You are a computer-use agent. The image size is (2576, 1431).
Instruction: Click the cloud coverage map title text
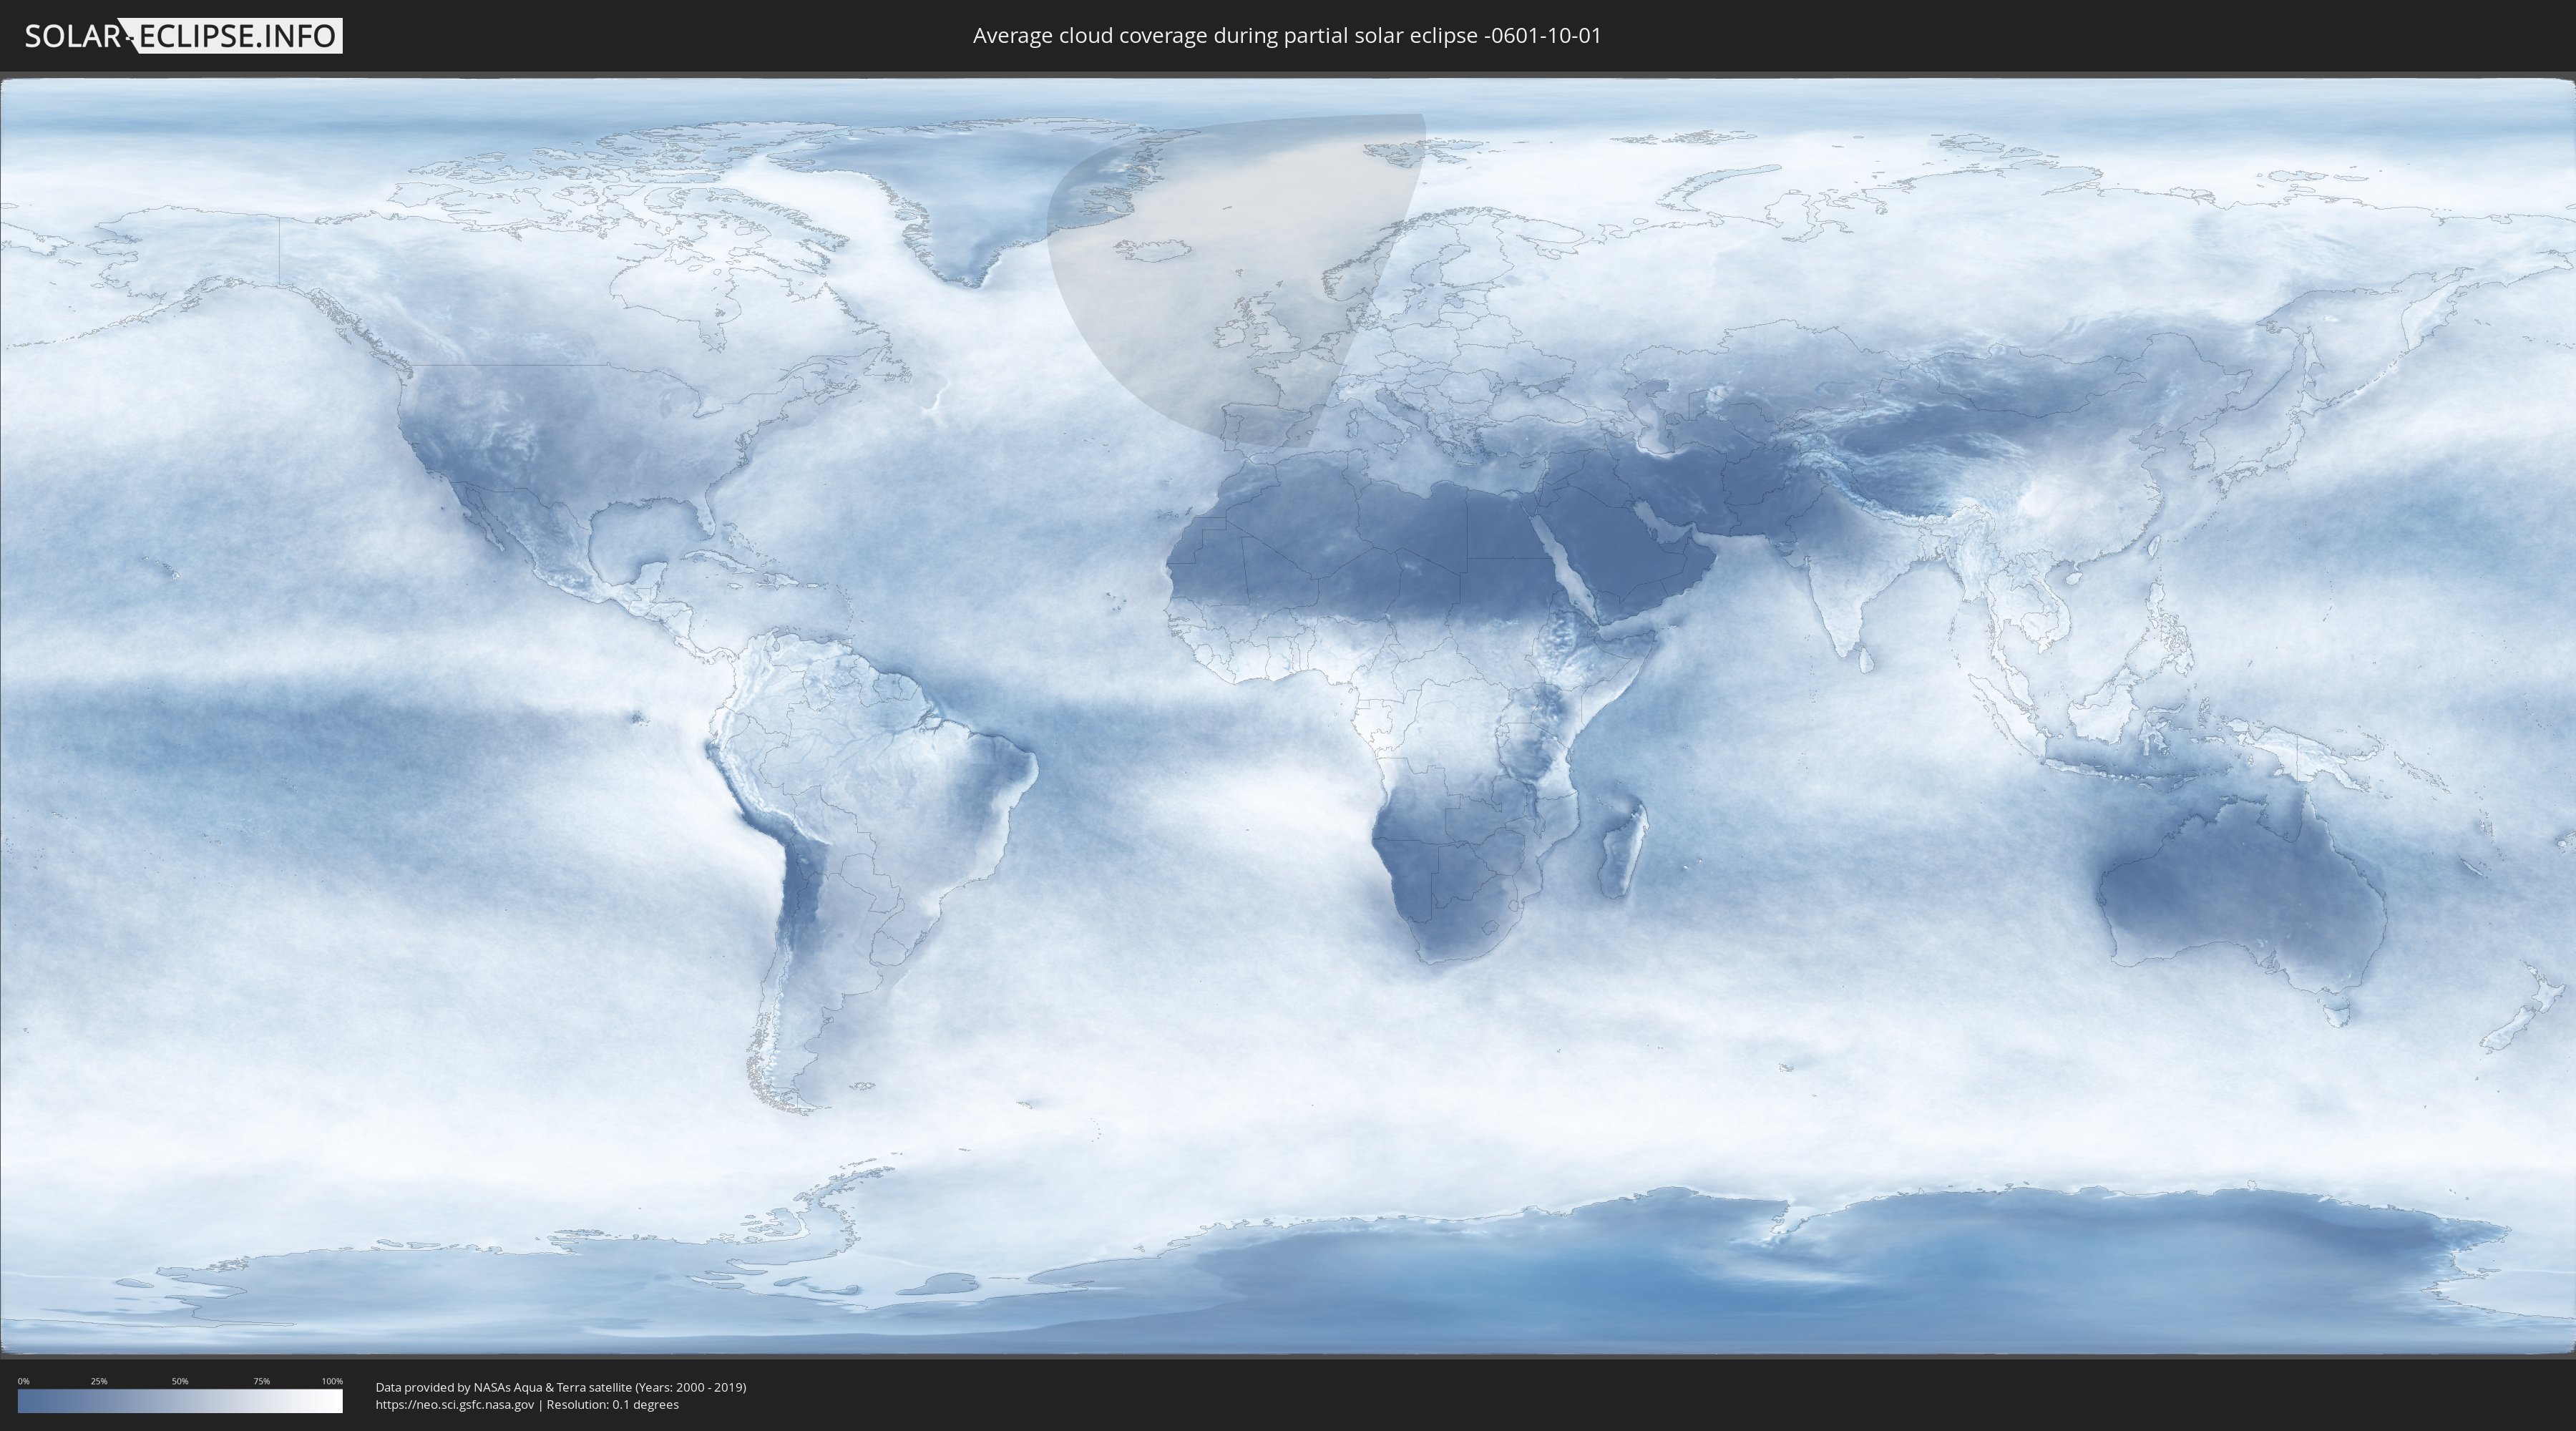[x=1286, y=36]
